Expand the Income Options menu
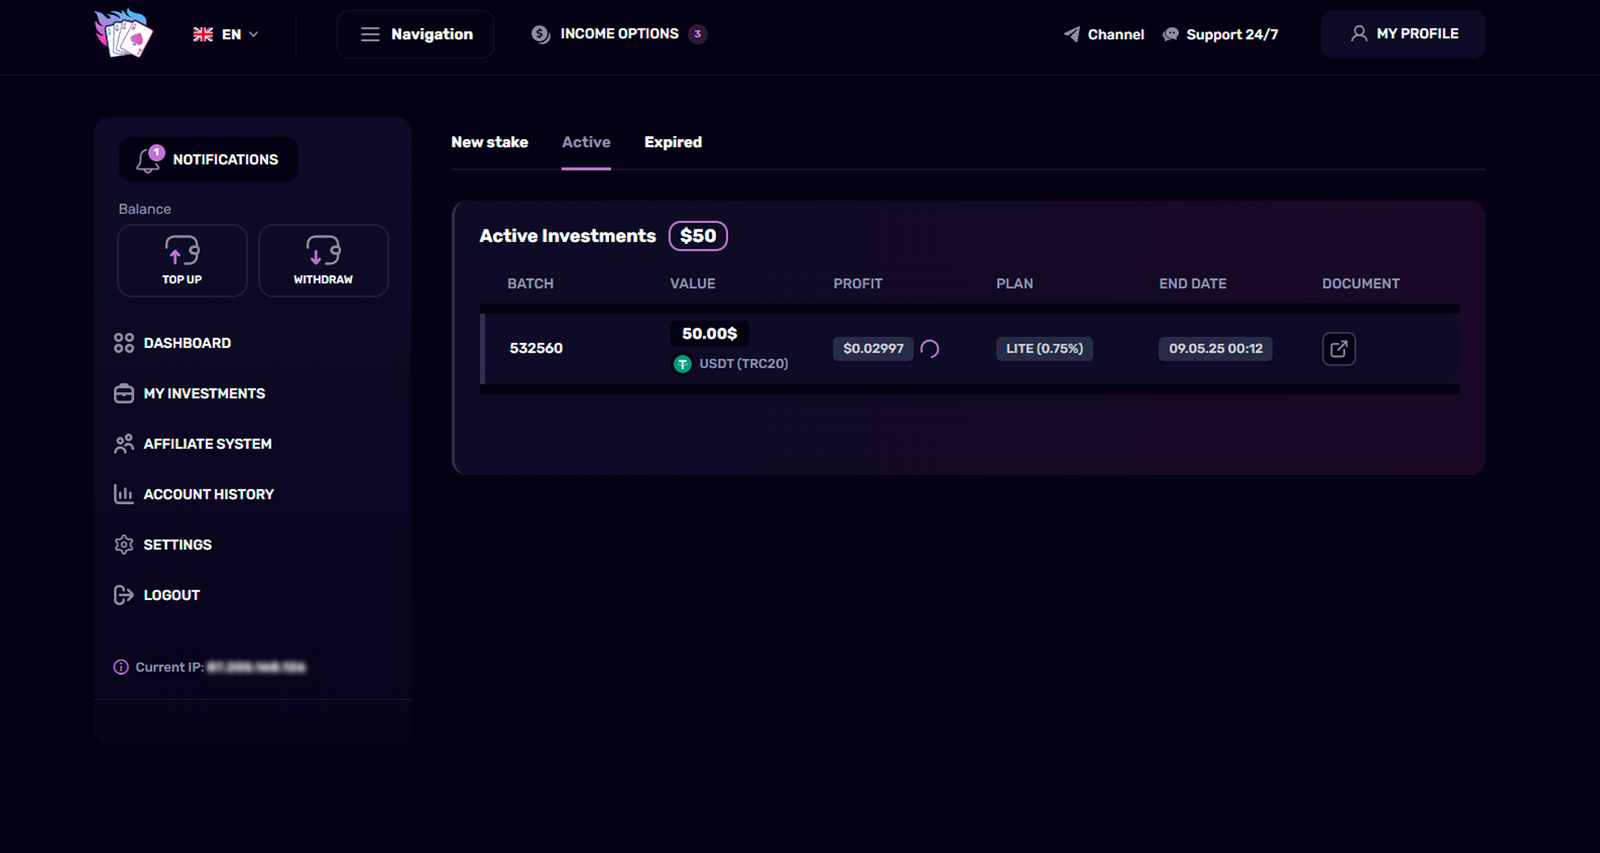 click(x=618, y=34)
